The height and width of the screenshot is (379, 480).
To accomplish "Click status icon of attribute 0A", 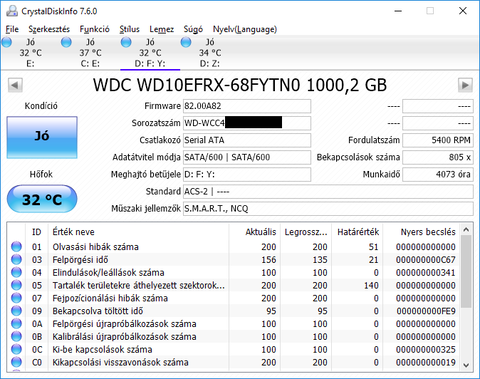I will [16, 324].
